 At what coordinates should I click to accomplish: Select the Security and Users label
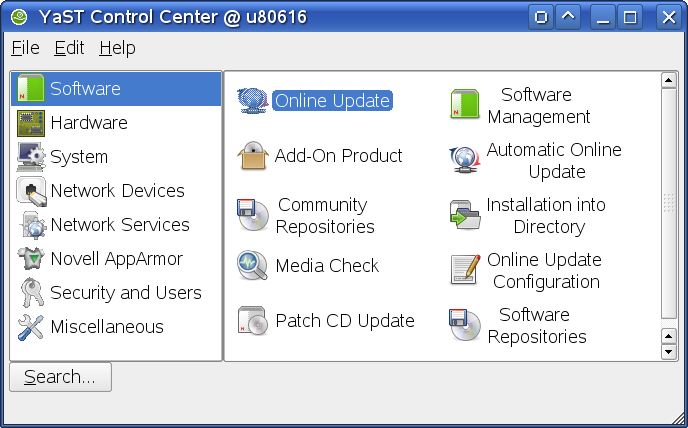[125, 293]
